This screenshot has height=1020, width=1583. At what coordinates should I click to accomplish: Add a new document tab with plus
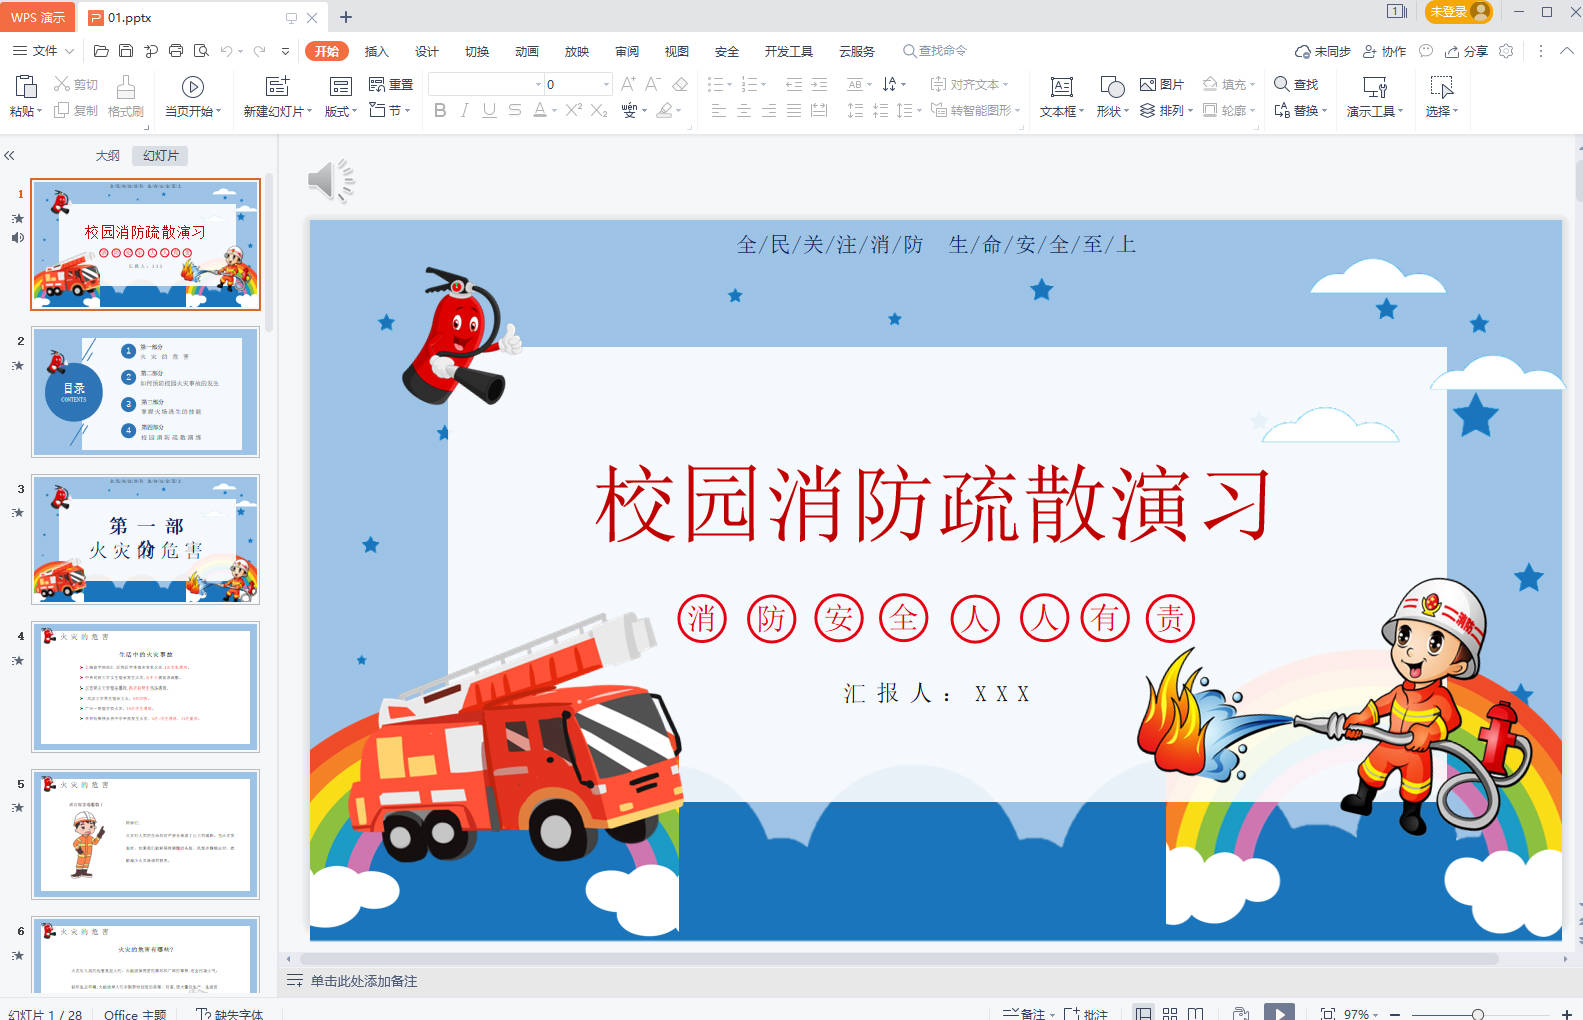(x=346, y=17)
